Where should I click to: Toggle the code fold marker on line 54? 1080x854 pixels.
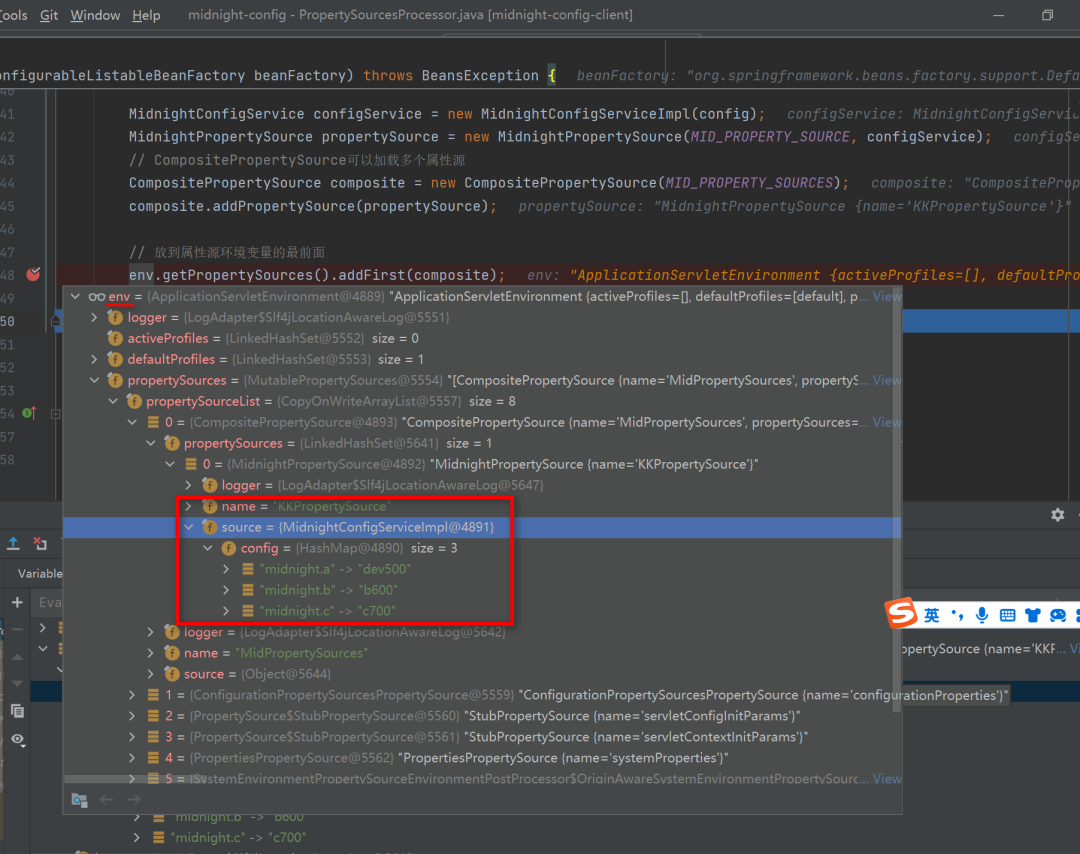click(x=56, y=414)
